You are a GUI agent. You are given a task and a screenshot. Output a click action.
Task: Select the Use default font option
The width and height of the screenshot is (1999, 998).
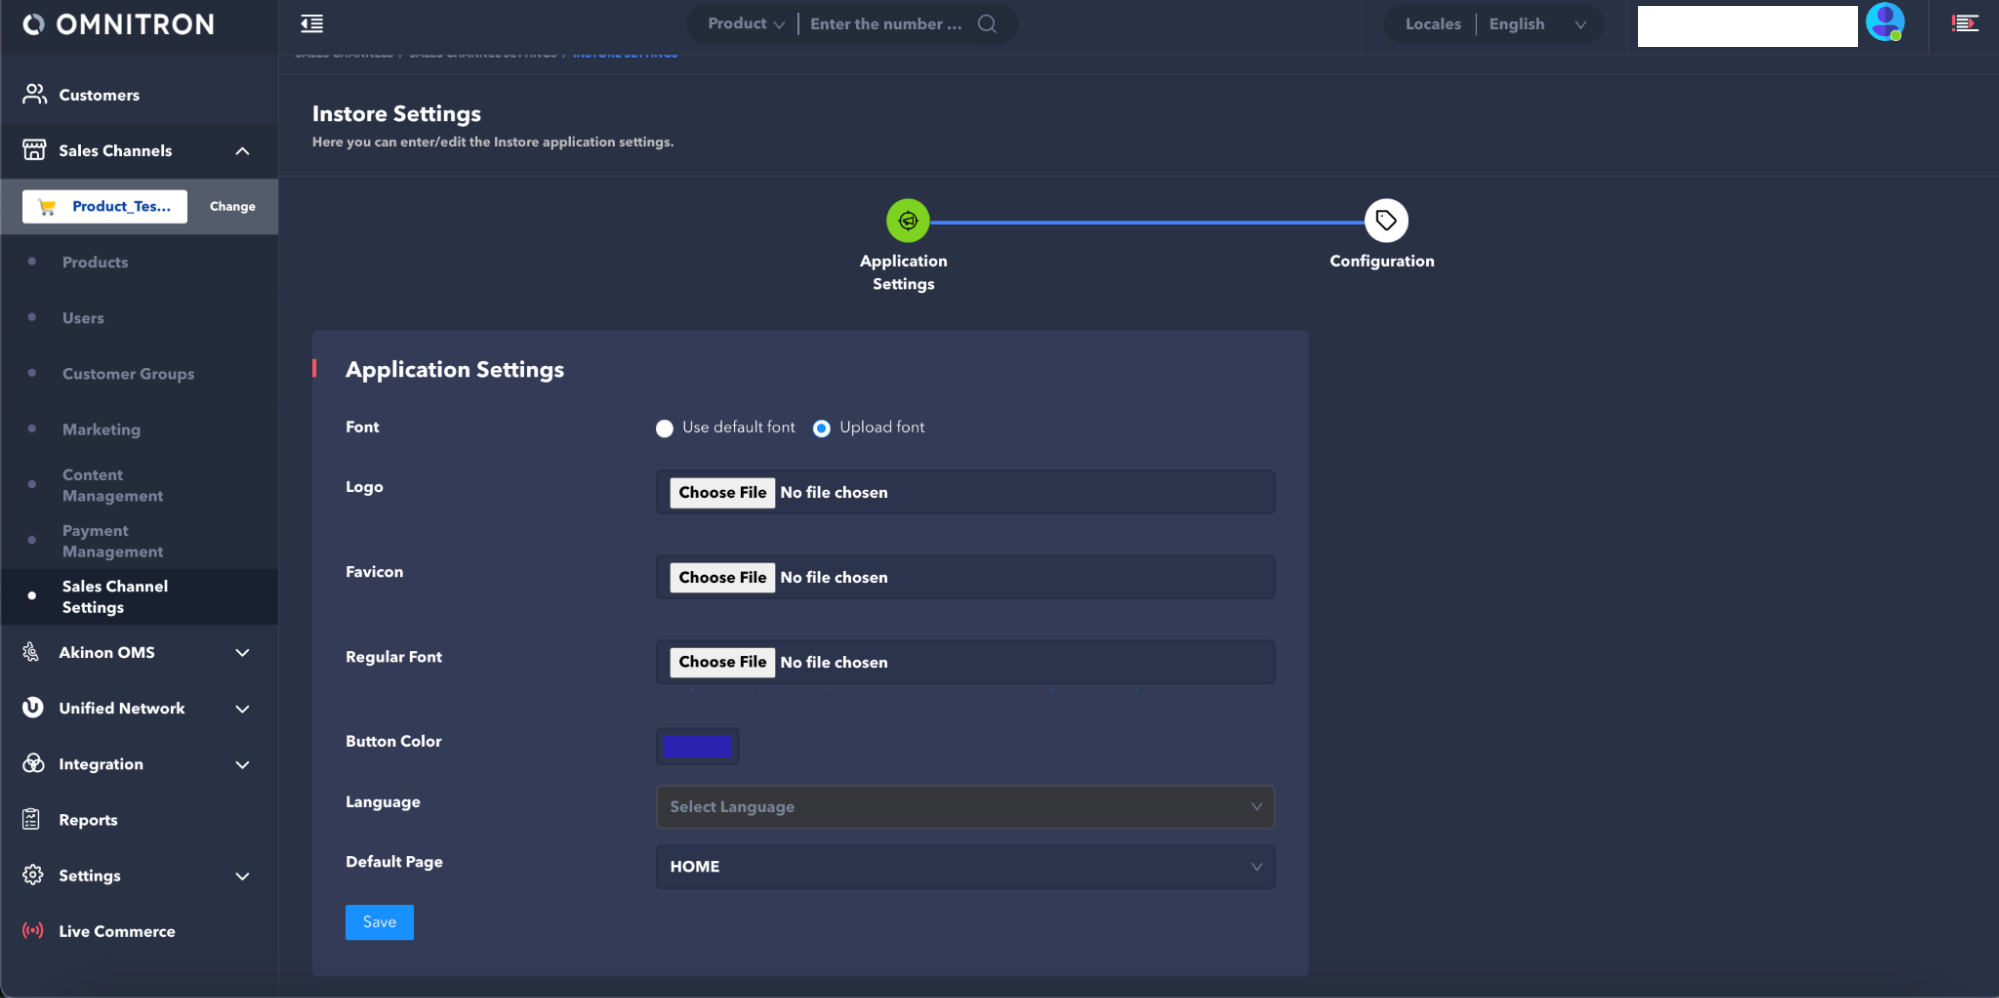[665, 428]
